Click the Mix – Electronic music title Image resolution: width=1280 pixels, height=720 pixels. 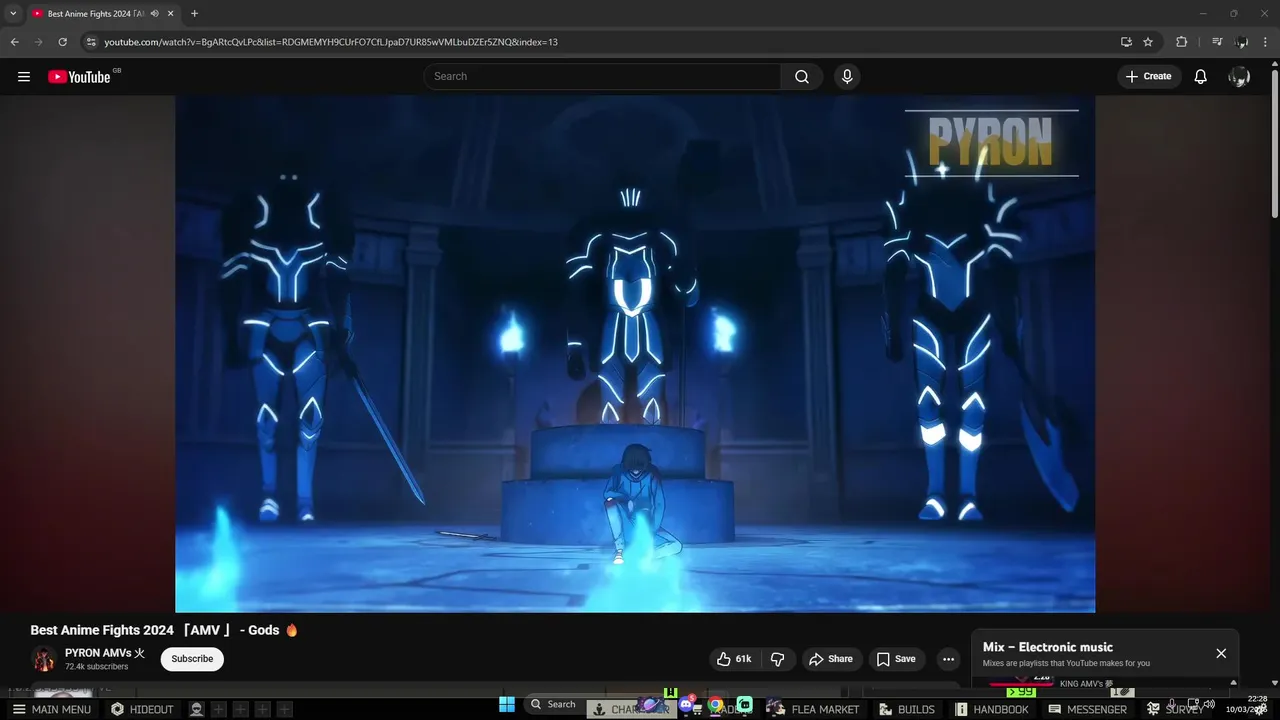pyautogui.click(x=1048, y=647)
